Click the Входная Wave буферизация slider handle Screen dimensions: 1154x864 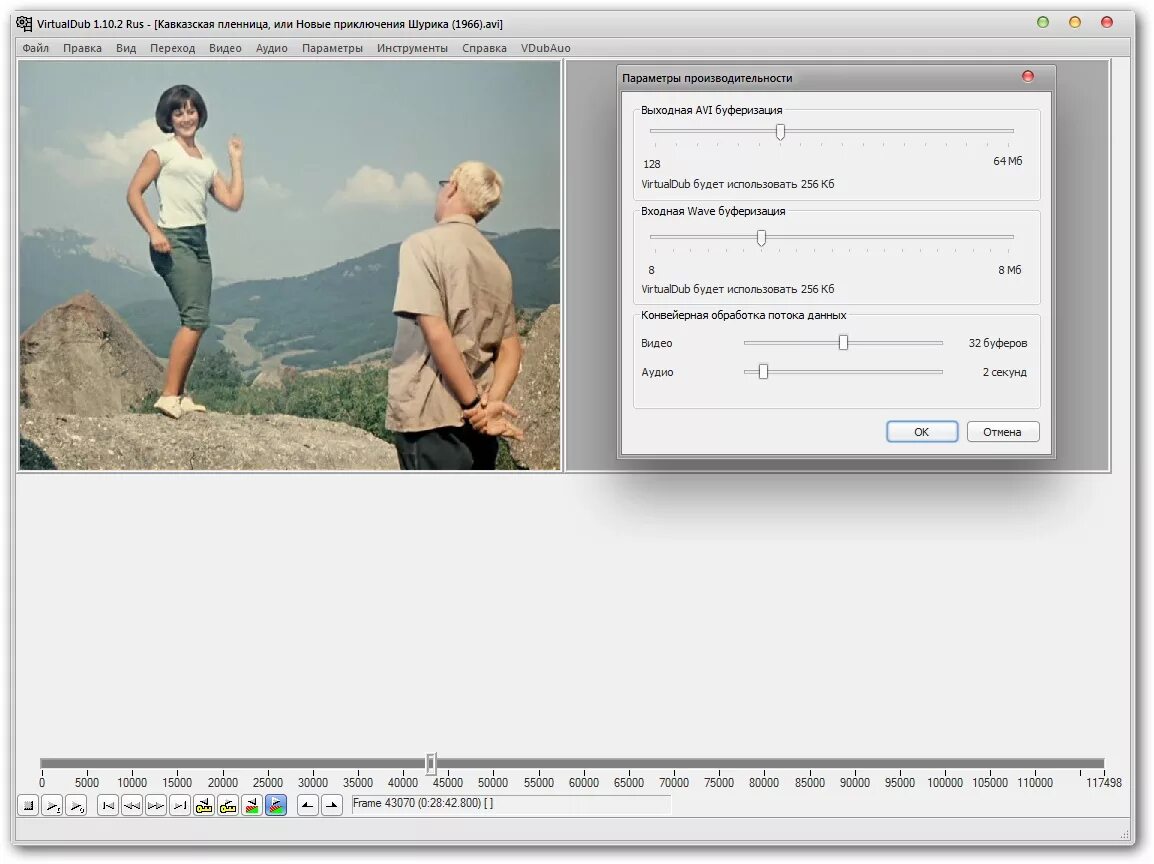761,238
